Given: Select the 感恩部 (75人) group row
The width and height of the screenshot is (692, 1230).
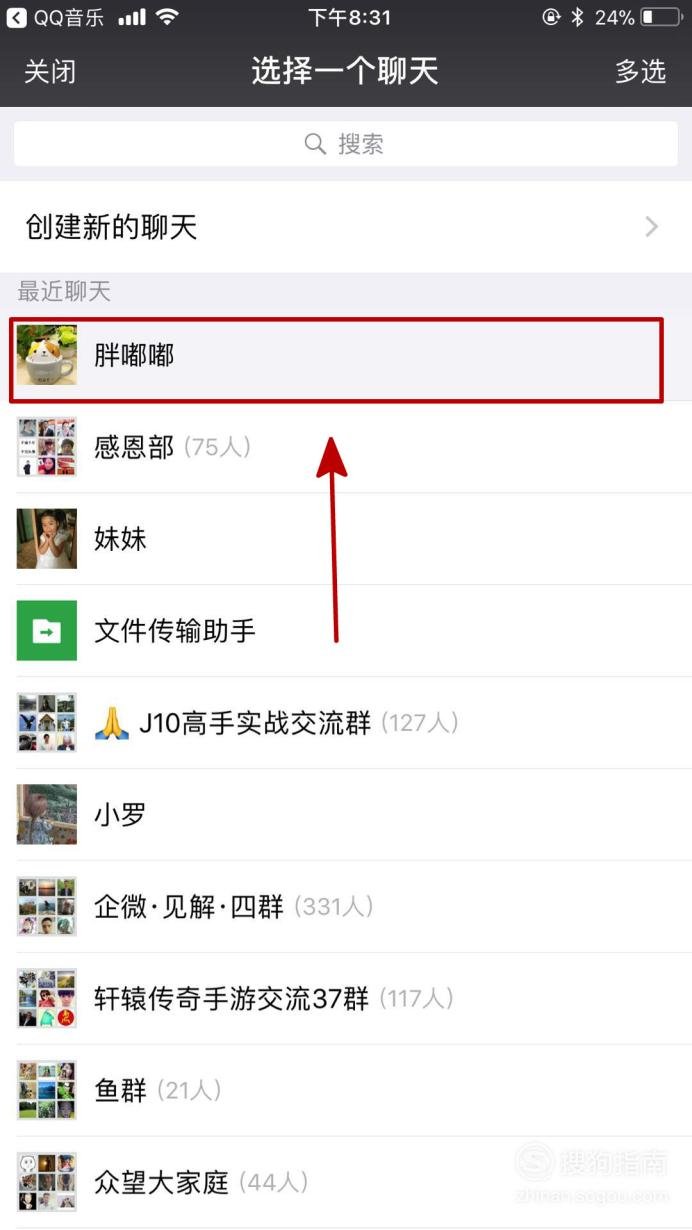Looking at the screenshot, I should [346, 447].
